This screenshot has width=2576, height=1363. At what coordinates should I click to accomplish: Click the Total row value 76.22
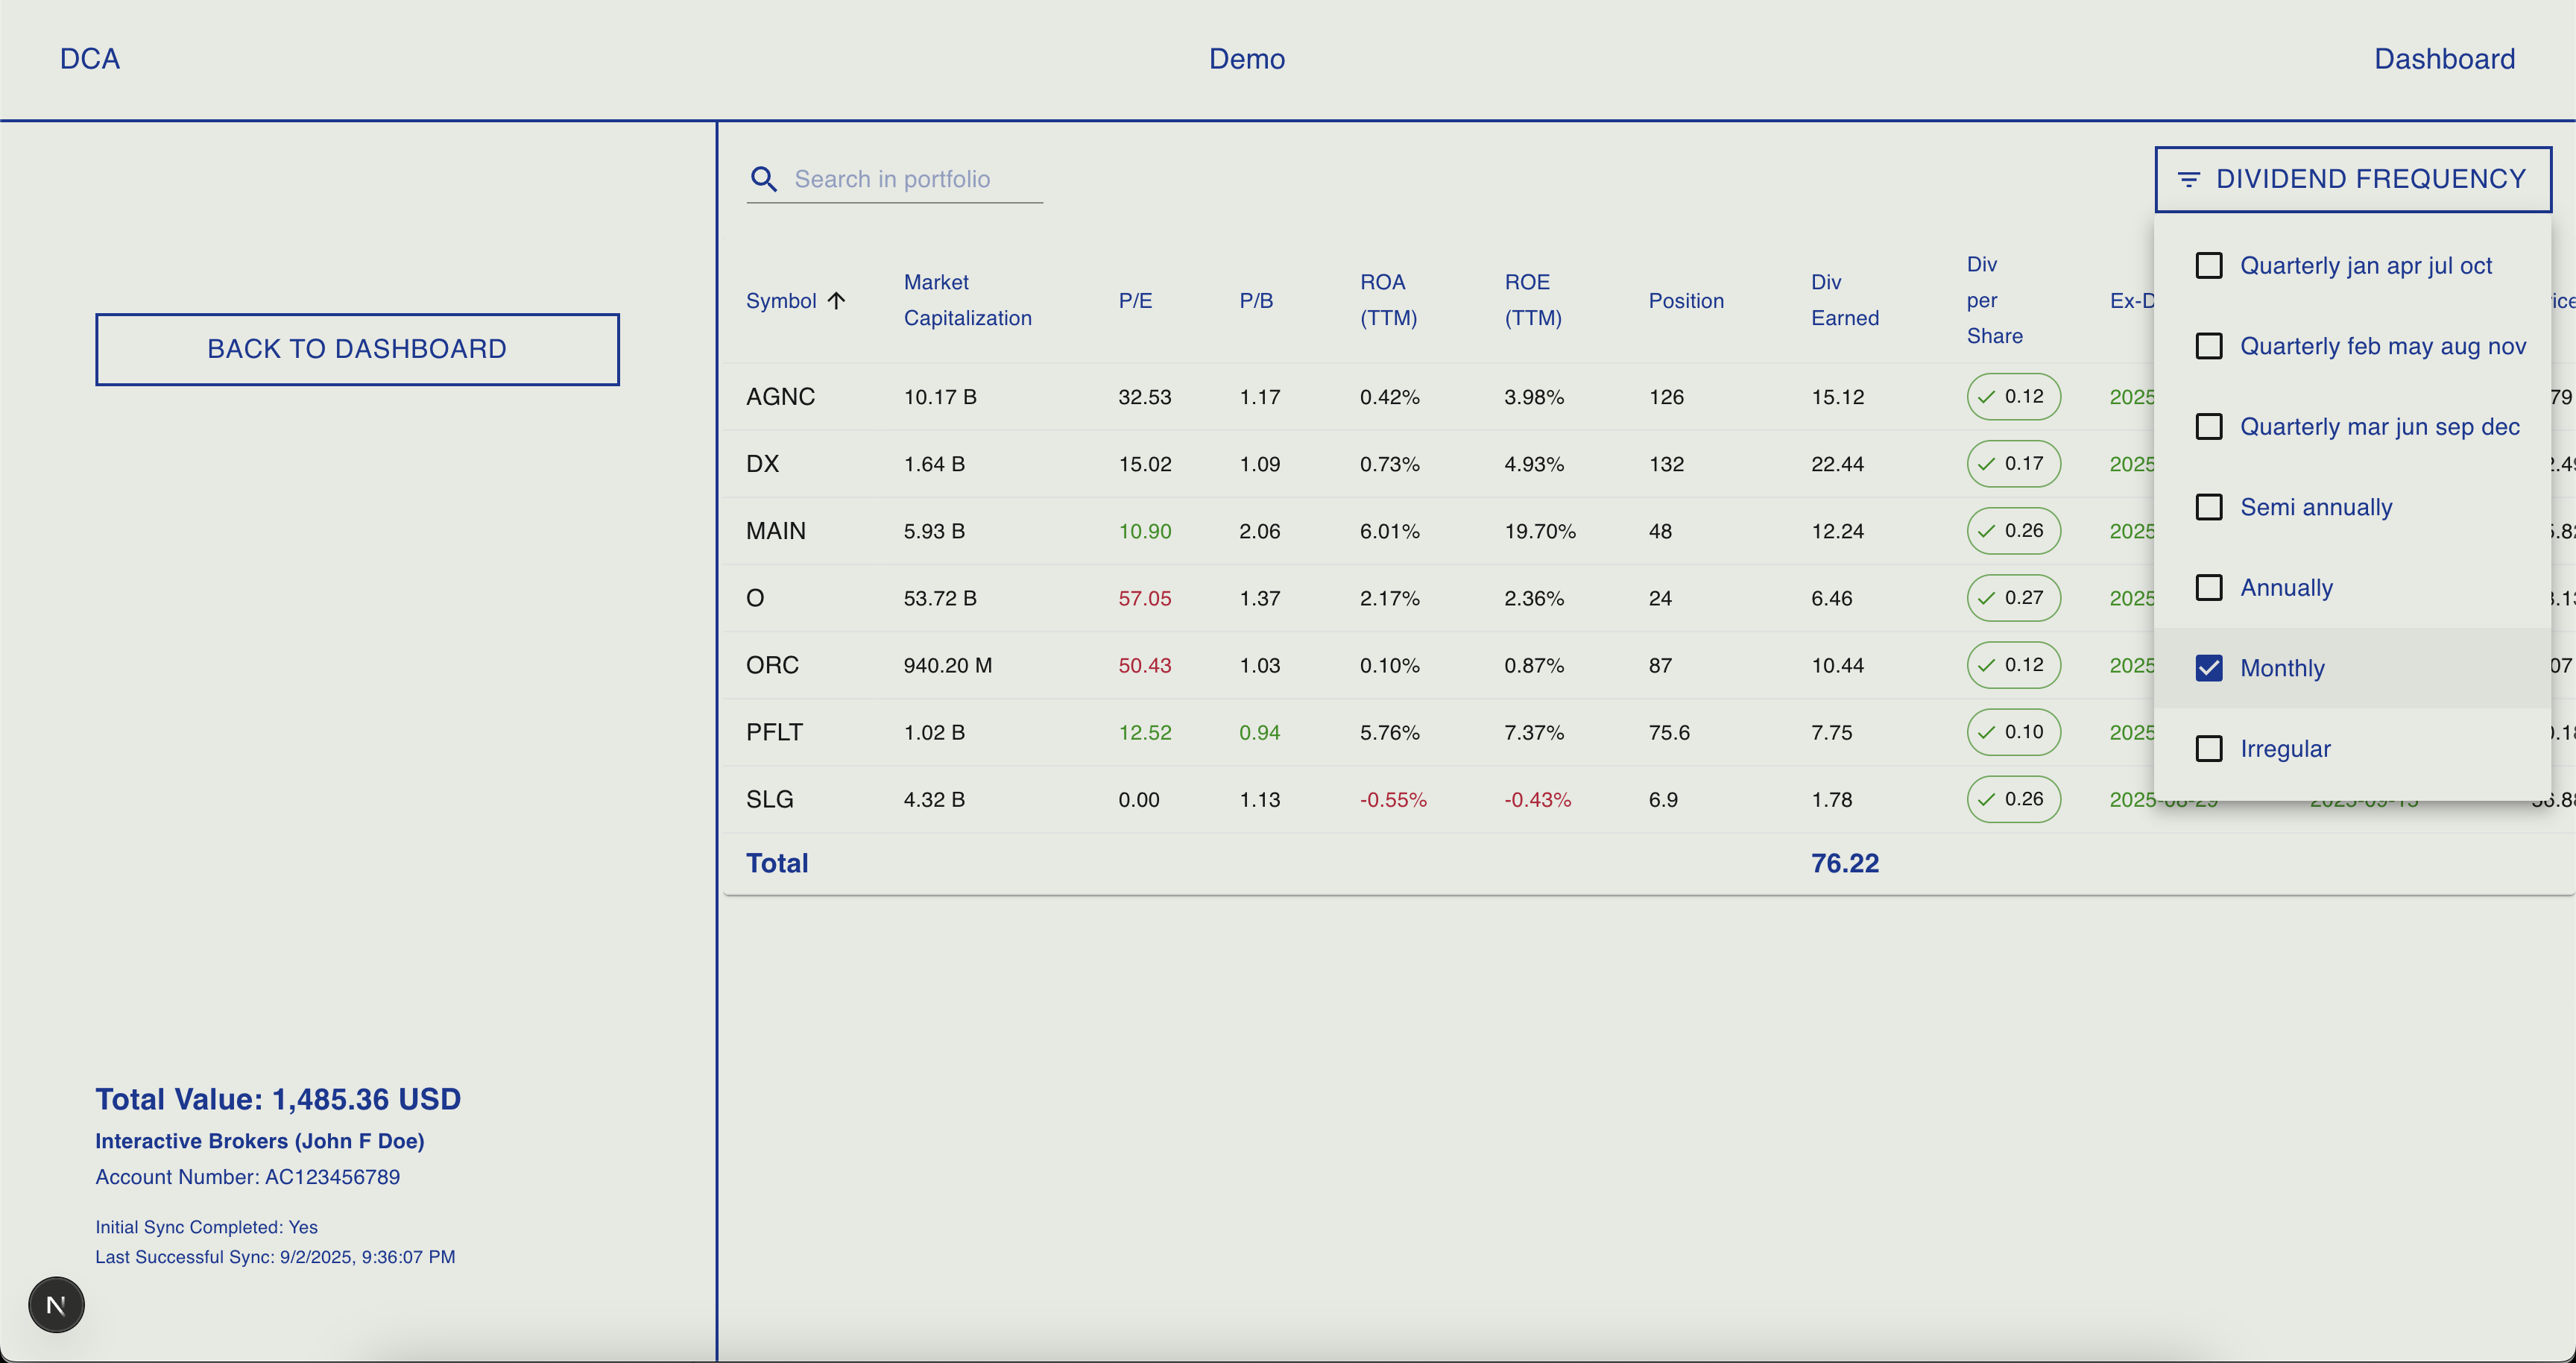1845,862
